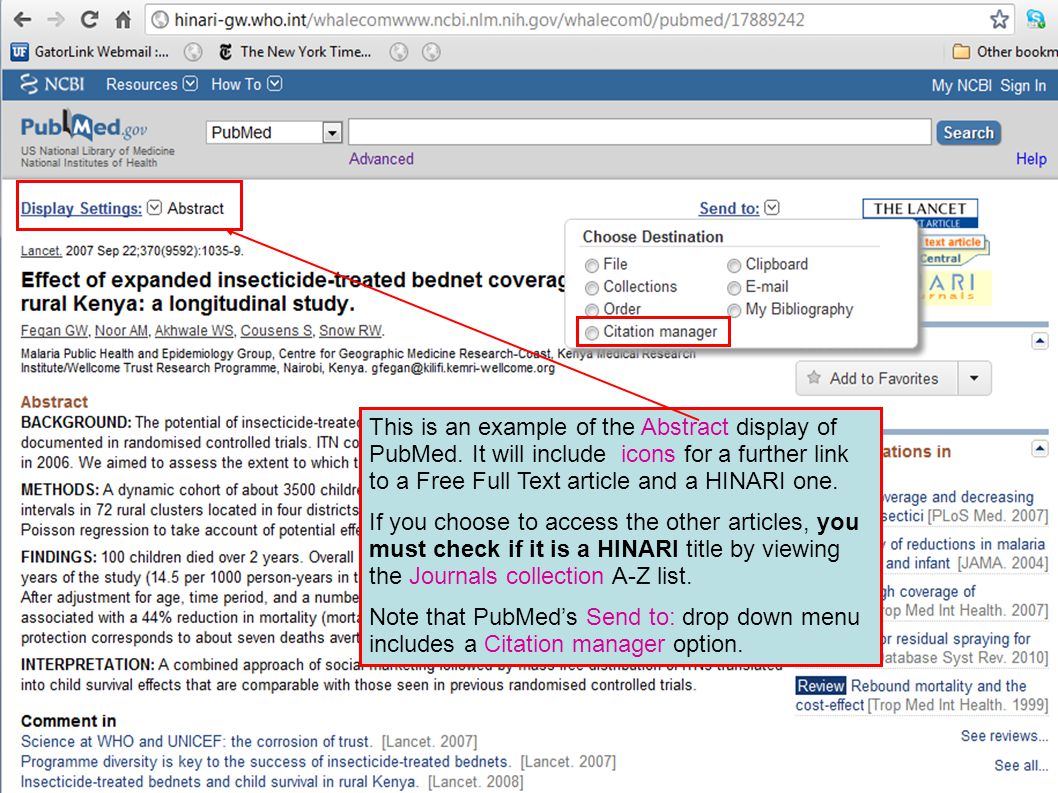Click the Skype extension icon in toolbar
Image resolution: width=1058 pixels, height=793 pixels.
1036,20
